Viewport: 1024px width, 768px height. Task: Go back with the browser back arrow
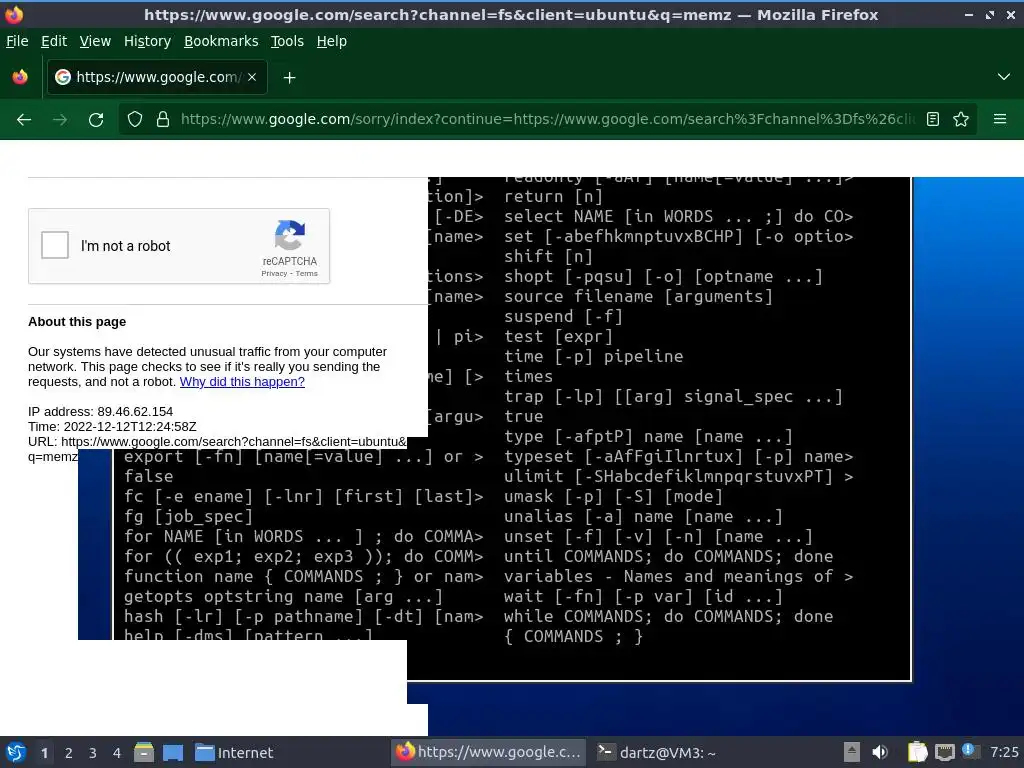(24, 120)
